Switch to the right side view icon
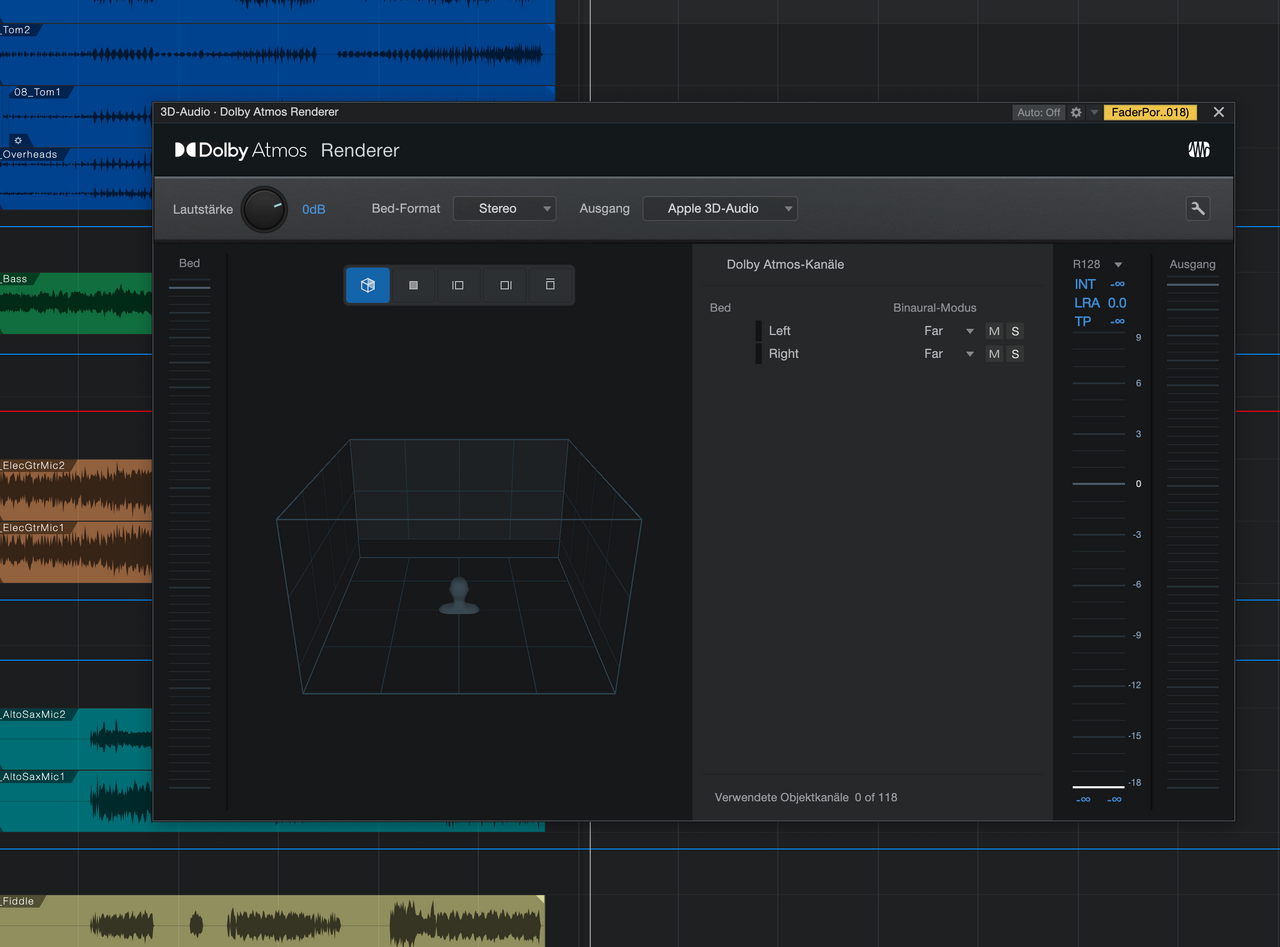The image size is (1280, 947). click(x=505, y=285)
